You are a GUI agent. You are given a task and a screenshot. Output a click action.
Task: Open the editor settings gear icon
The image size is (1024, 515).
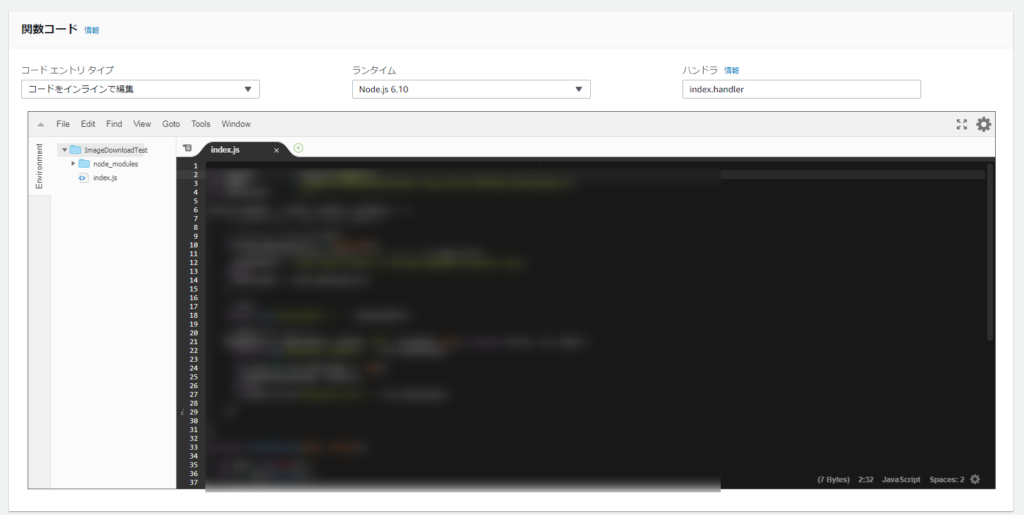click(x=983, y=124)
